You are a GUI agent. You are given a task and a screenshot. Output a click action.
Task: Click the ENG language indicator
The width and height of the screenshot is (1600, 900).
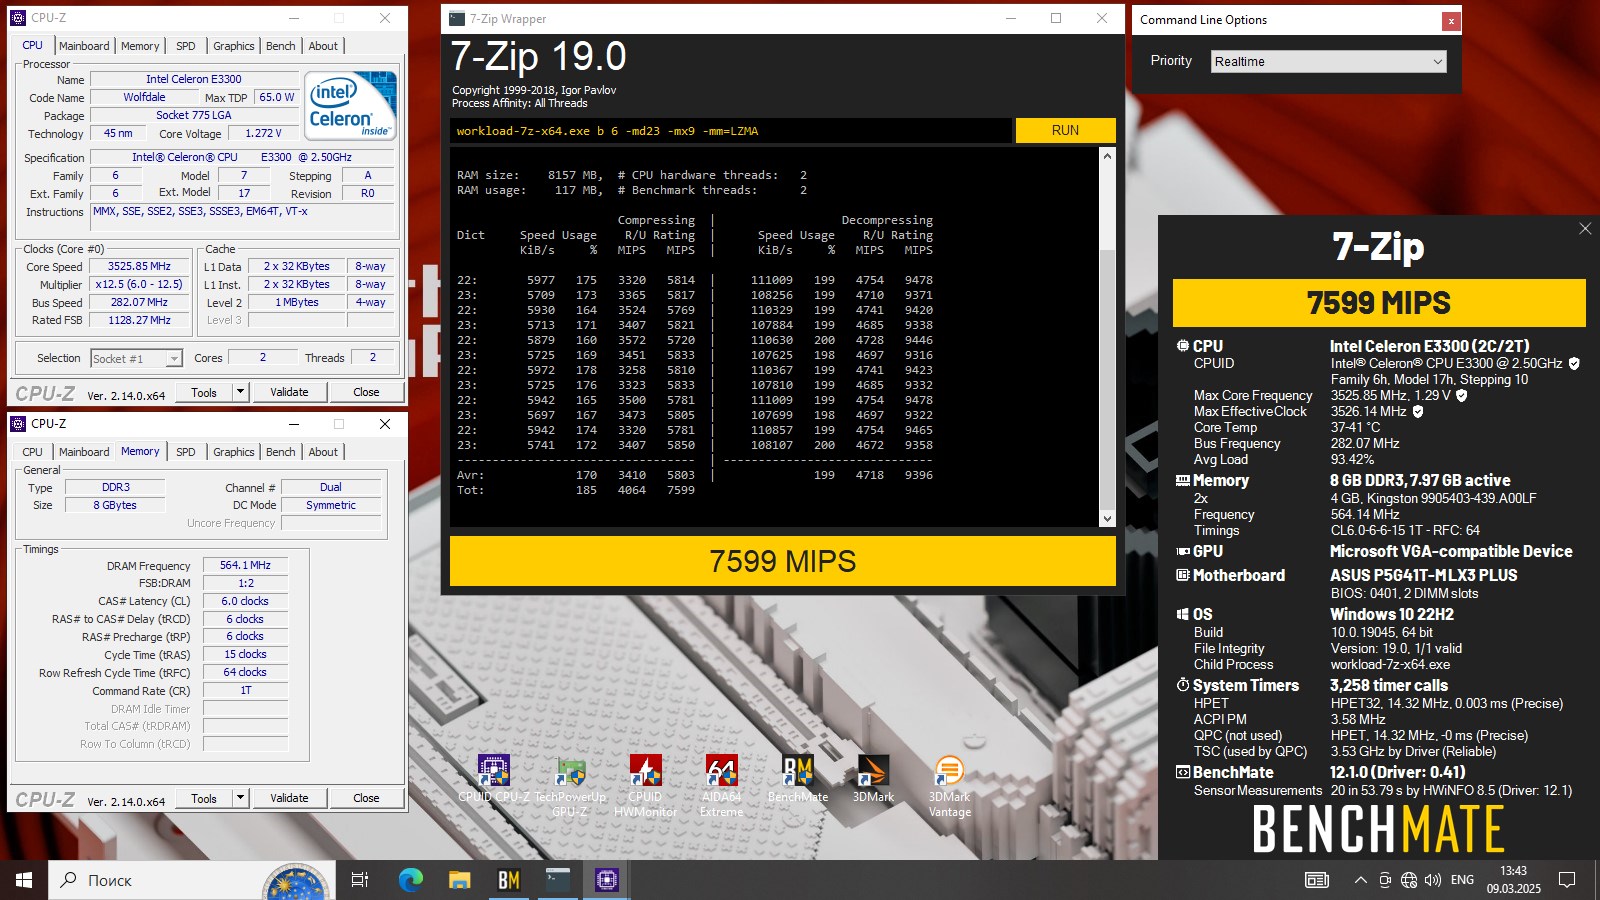(x=1462, y=880)
